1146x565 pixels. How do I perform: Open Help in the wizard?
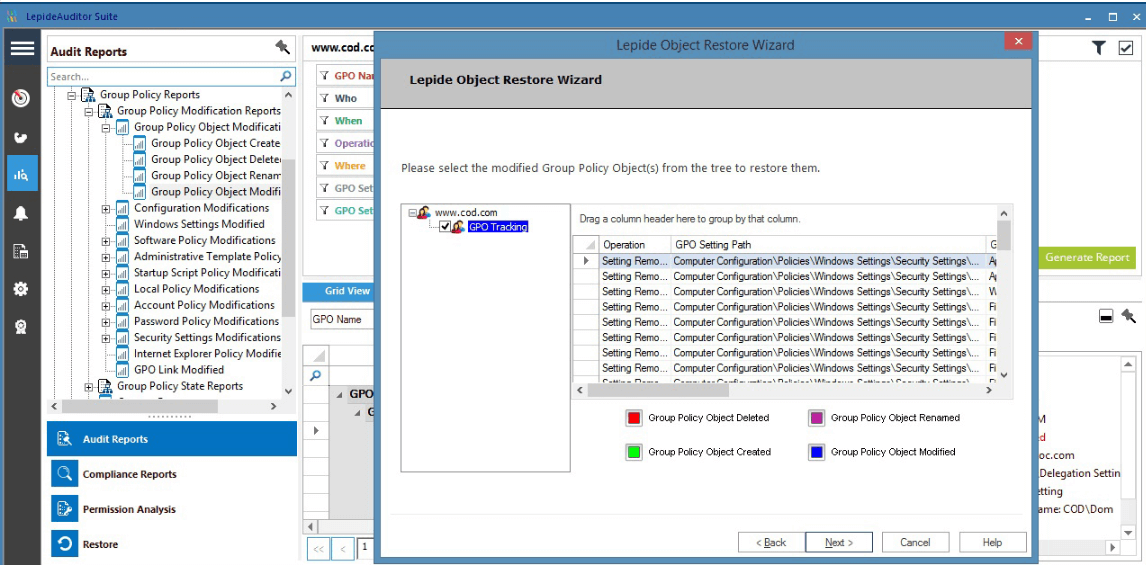click(x=993, y=542)
